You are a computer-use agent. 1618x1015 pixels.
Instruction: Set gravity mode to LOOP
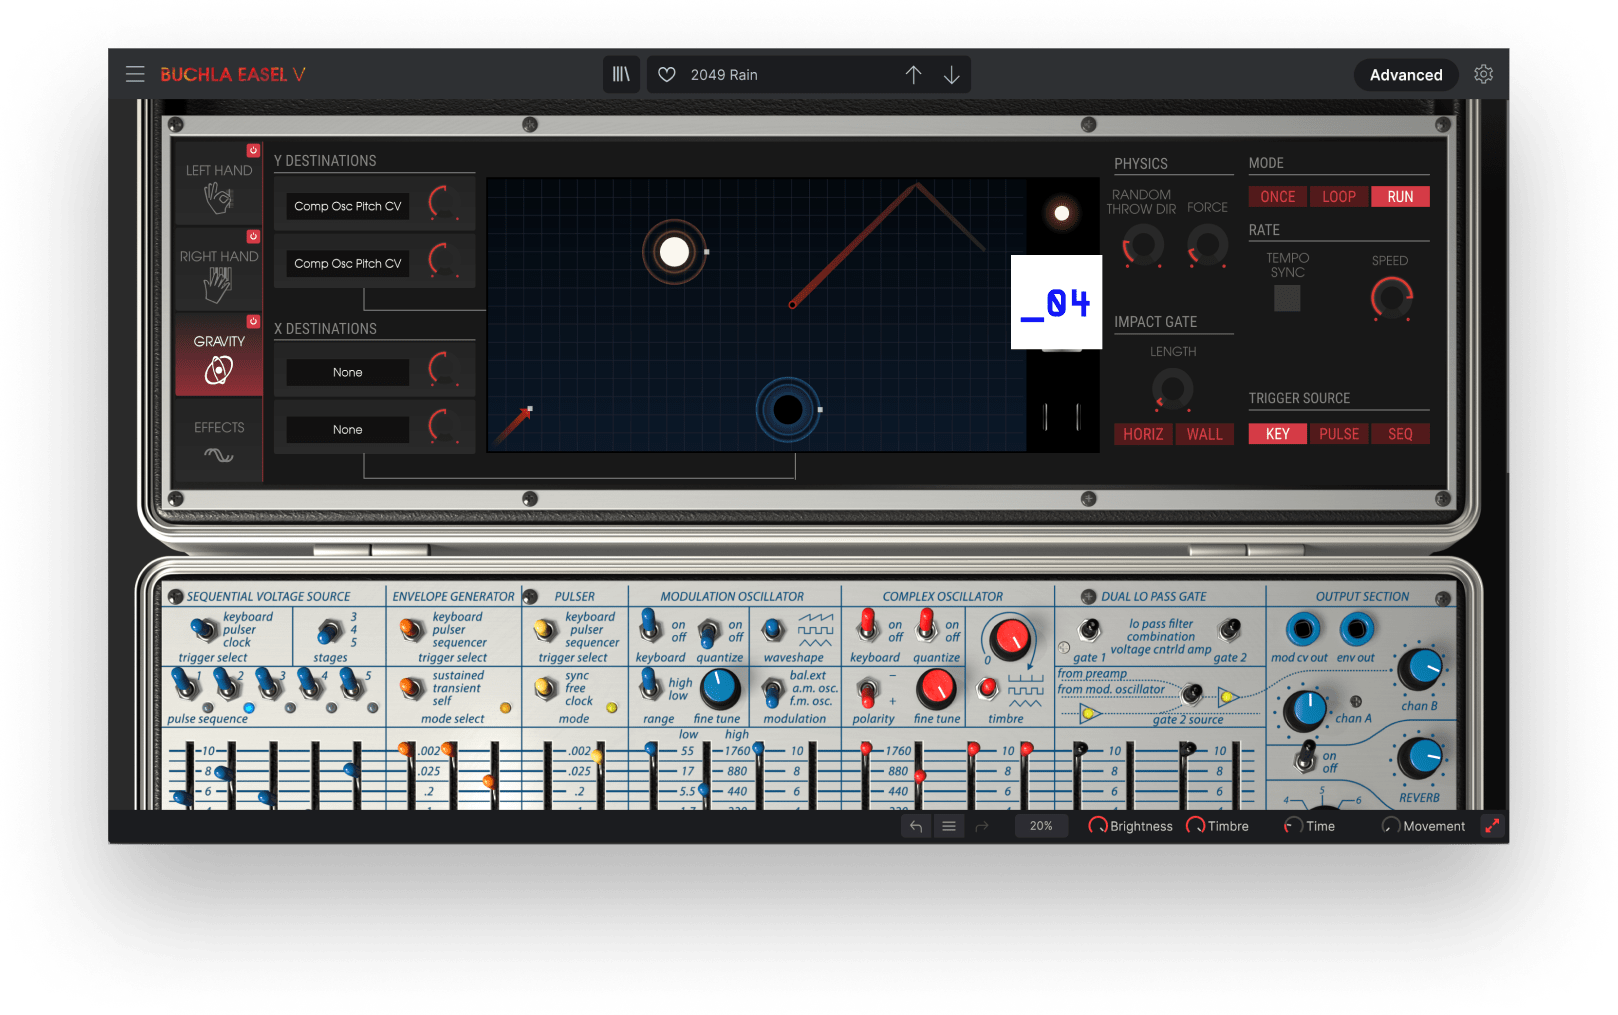pyautogui.click(x=1338, y=197)
